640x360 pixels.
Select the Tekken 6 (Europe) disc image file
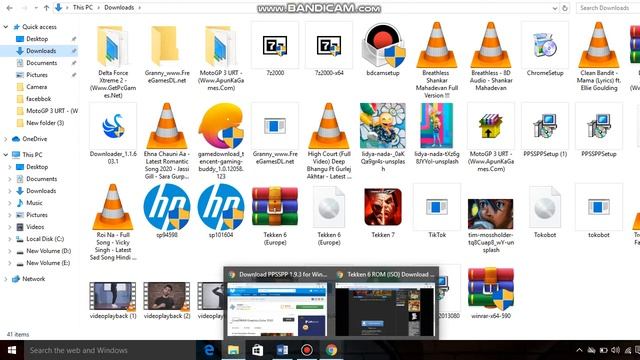(x=329, y=215)
